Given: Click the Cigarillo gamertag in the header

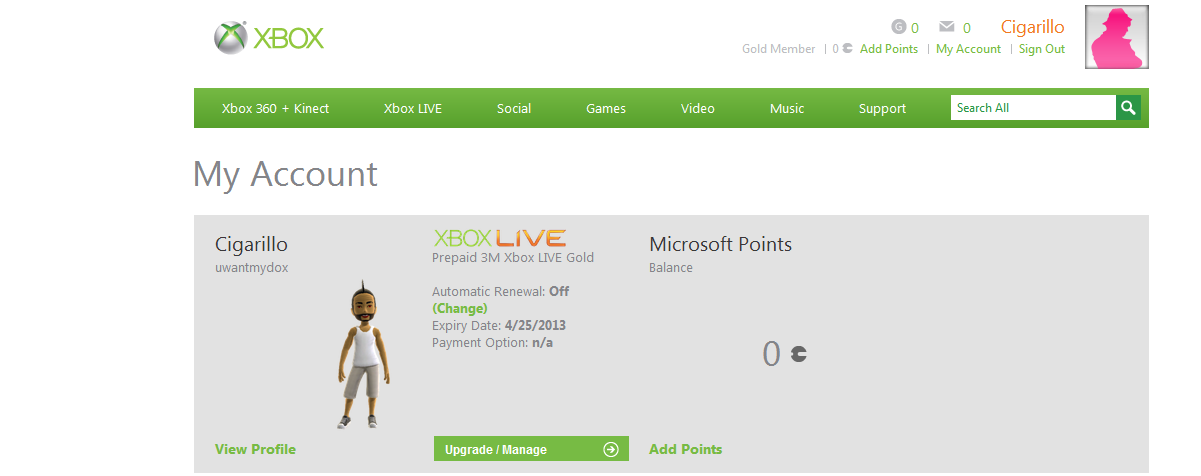Looking at the screenshot, I should (1033, 27).
